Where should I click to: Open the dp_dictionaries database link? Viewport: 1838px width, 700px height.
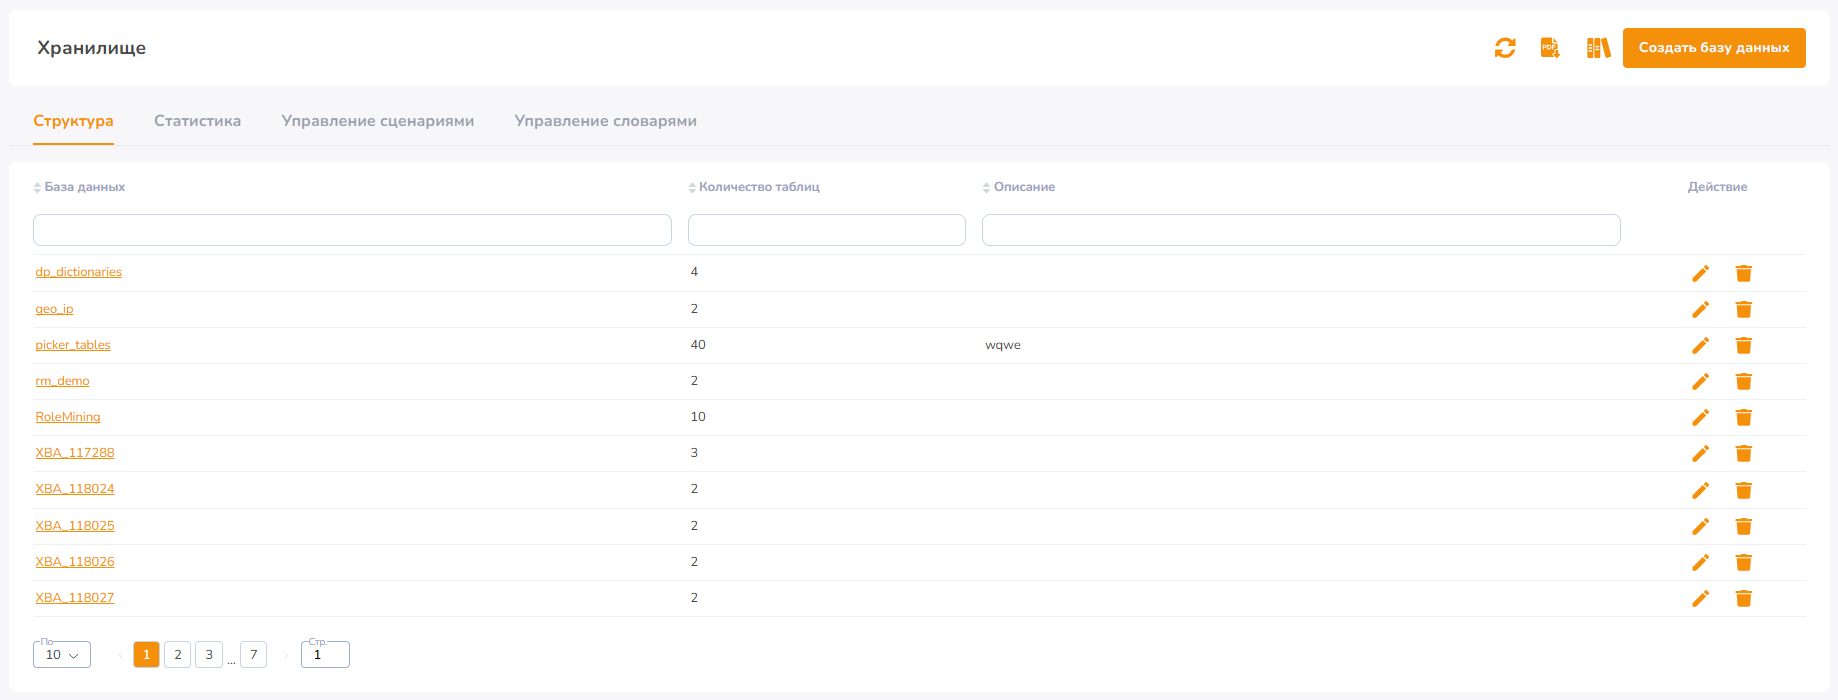click(78, 272)
